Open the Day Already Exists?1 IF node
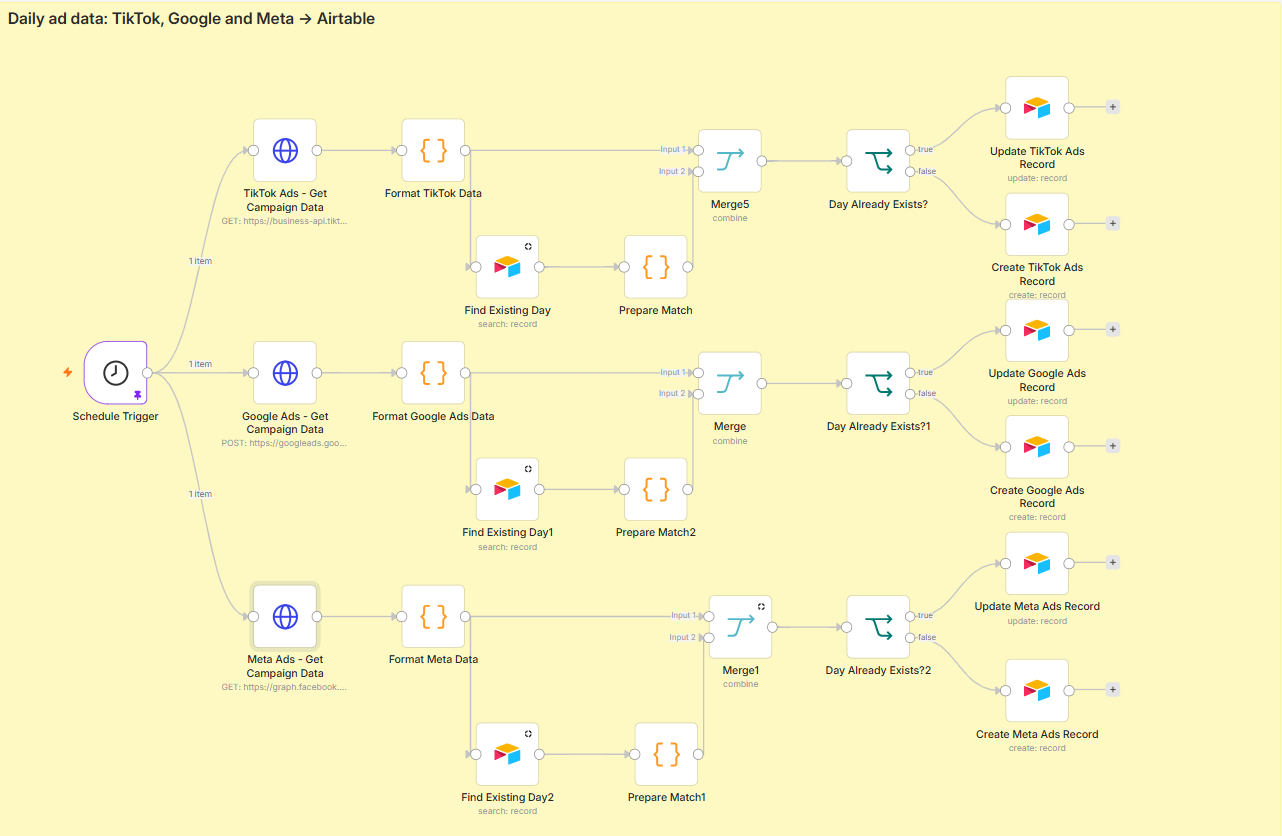Image resolution: width=1282 pixels, height=836 pixels. coord(878,383)
